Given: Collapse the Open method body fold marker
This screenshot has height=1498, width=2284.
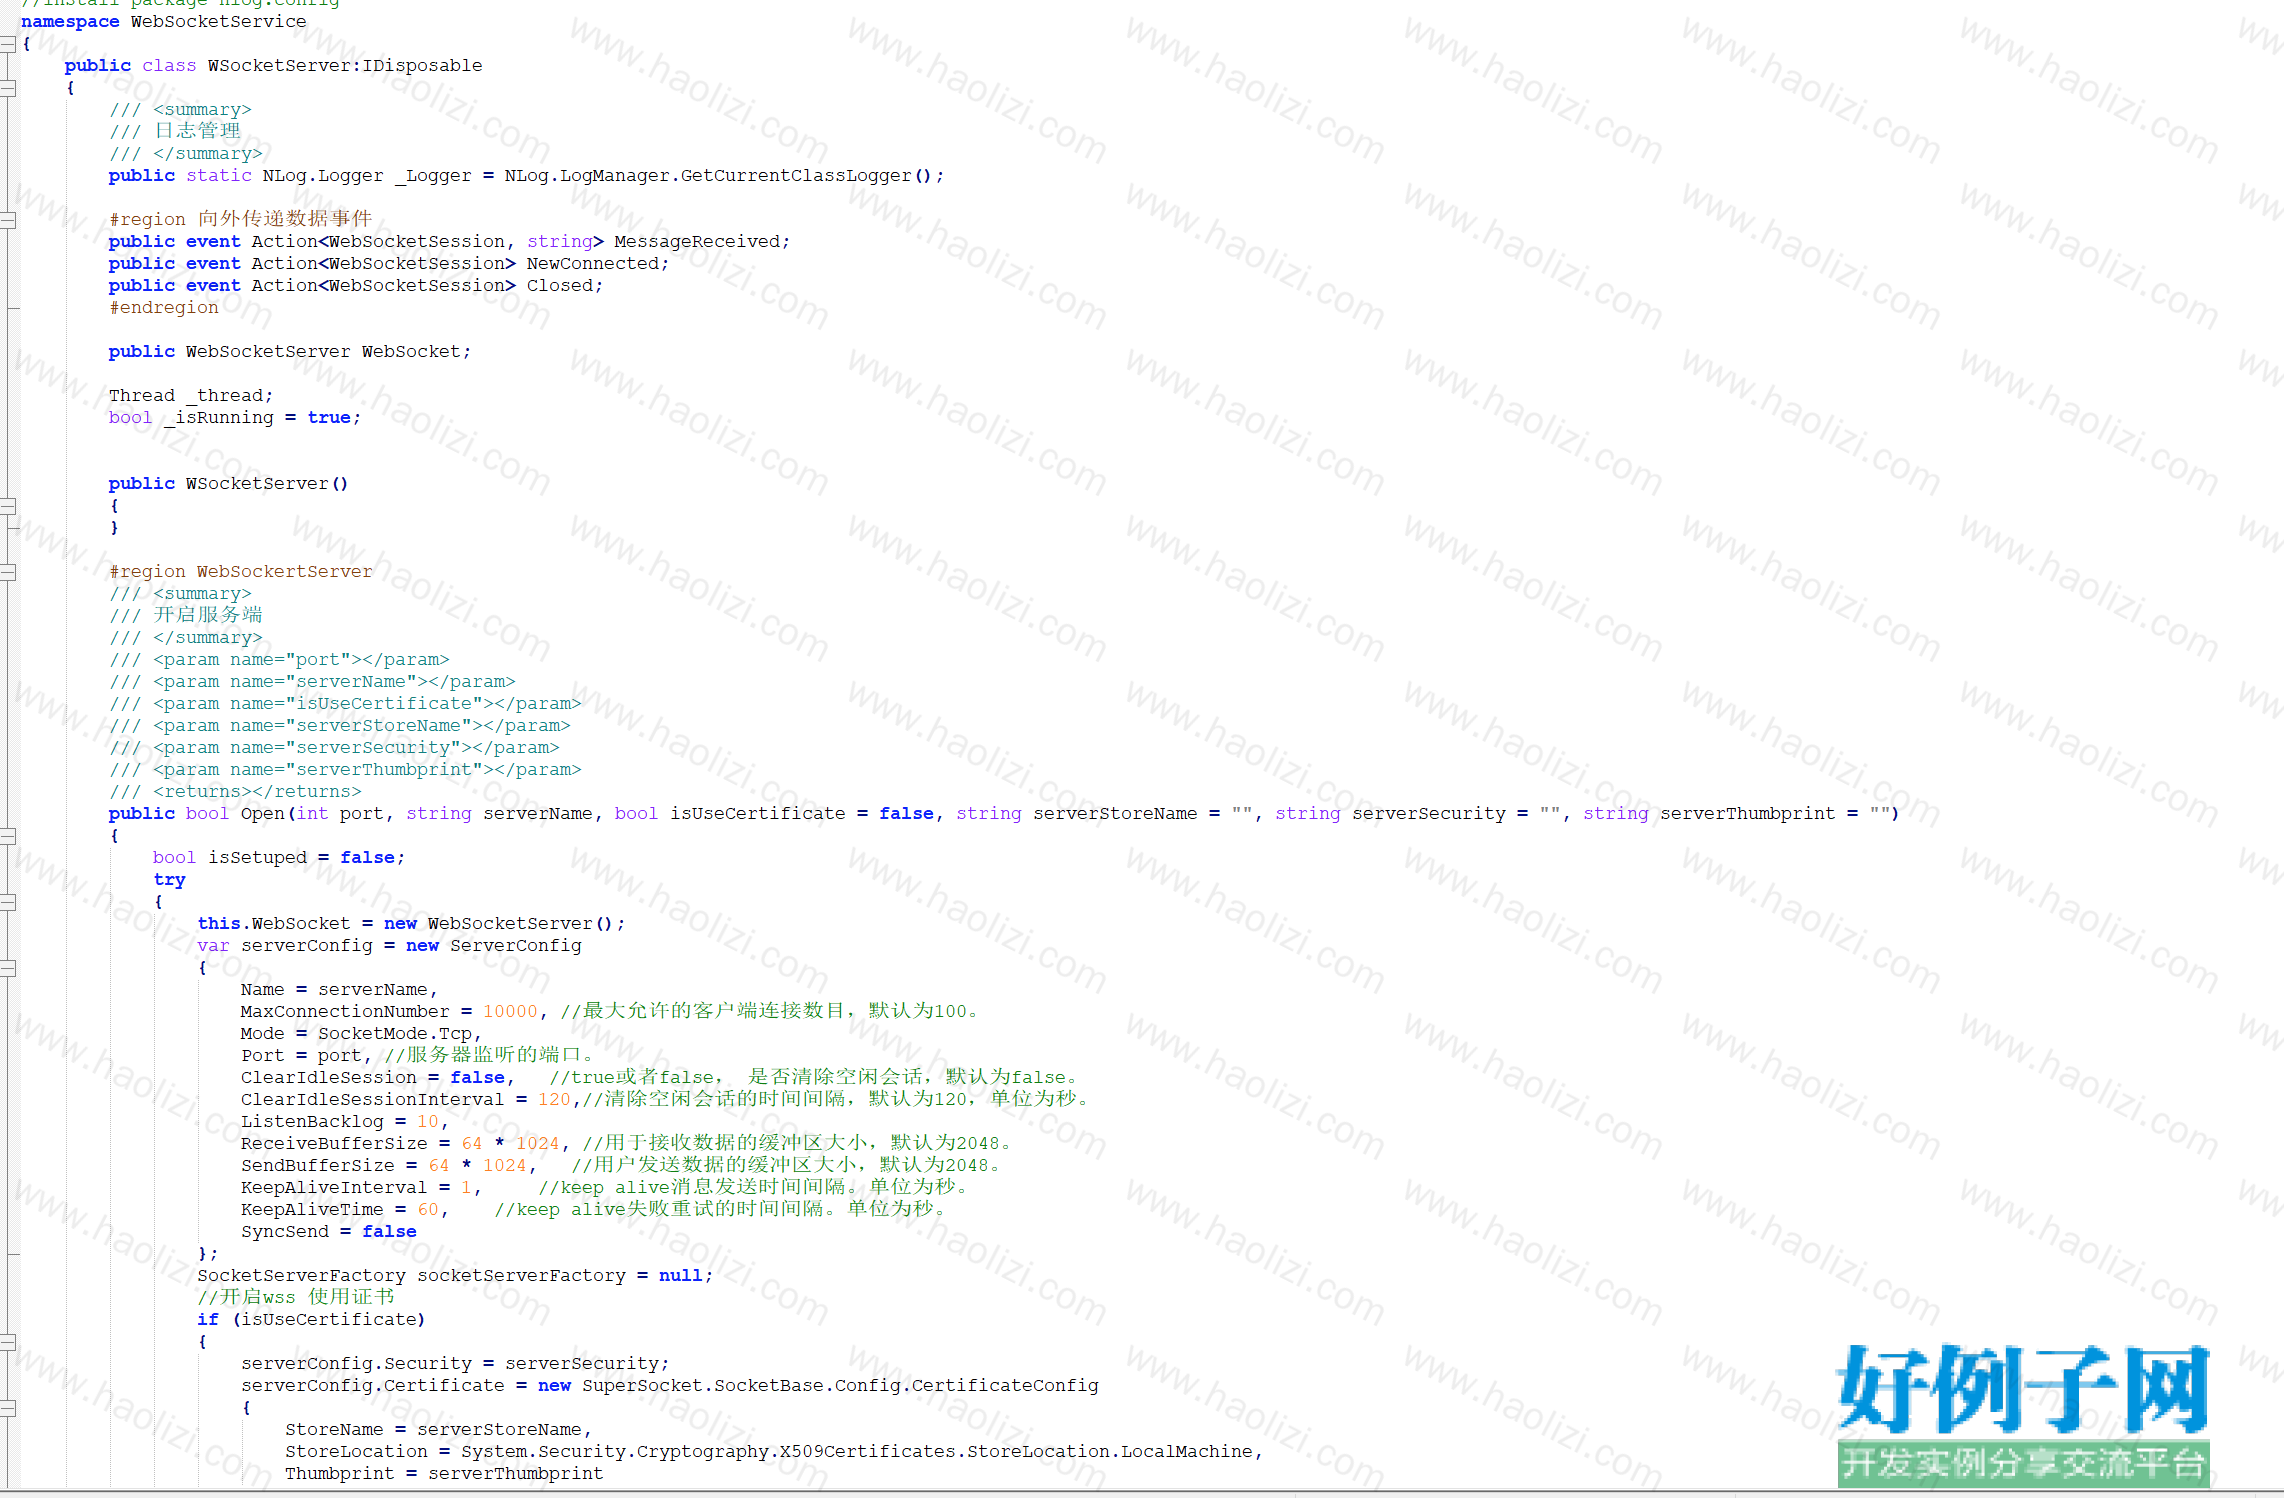Looking at the screenshot, I should click(8, 836).
